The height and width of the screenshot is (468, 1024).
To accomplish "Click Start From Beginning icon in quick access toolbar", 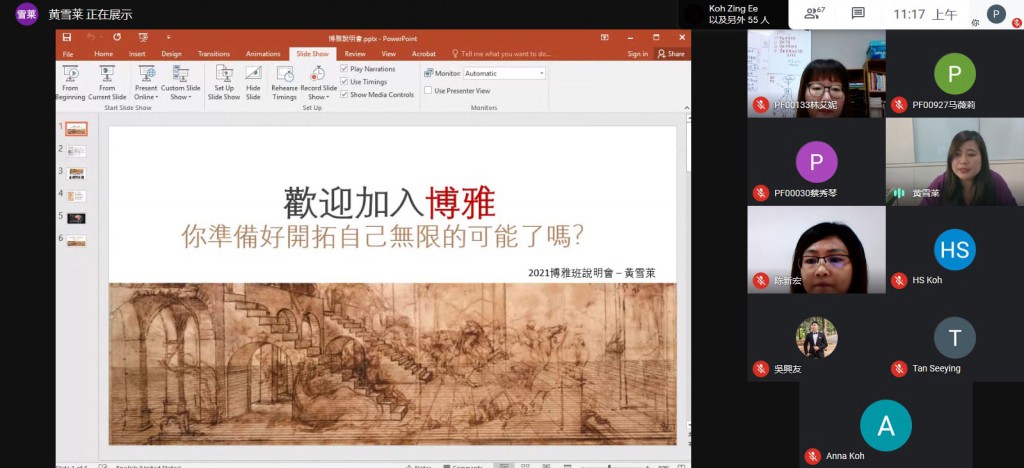I will click(143, 38).
